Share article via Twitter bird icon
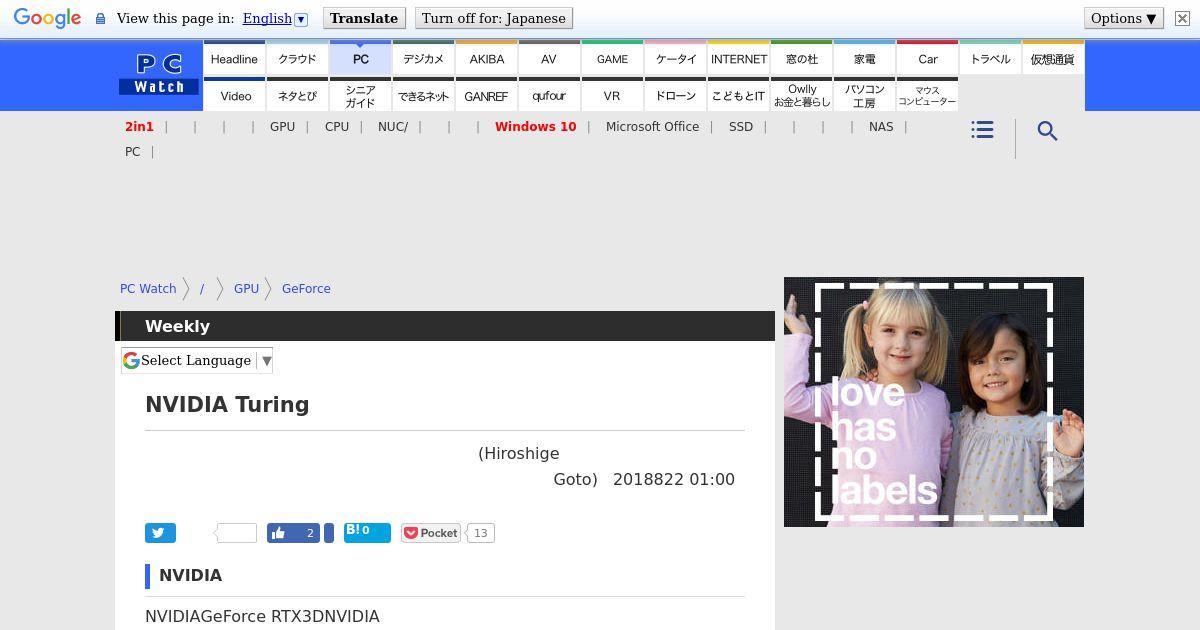Viewport: 1200px width, 630px height. pyautogui.click(x=160, y=533)
